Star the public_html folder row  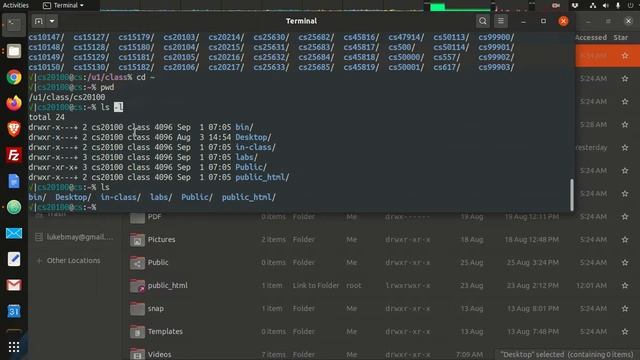click(x=625, y=285)
